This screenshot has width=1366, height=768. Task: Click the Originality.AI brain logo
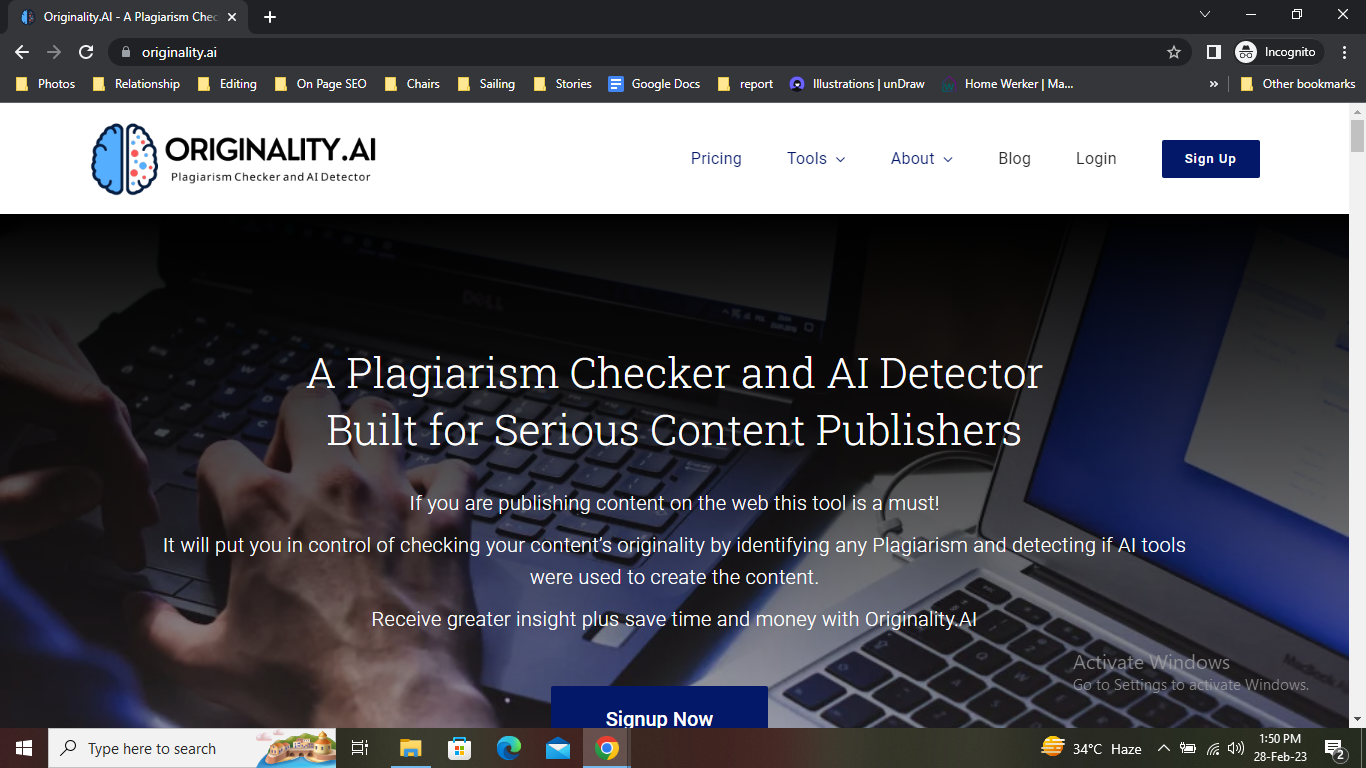pyautogui.click(x=125, y=159)
